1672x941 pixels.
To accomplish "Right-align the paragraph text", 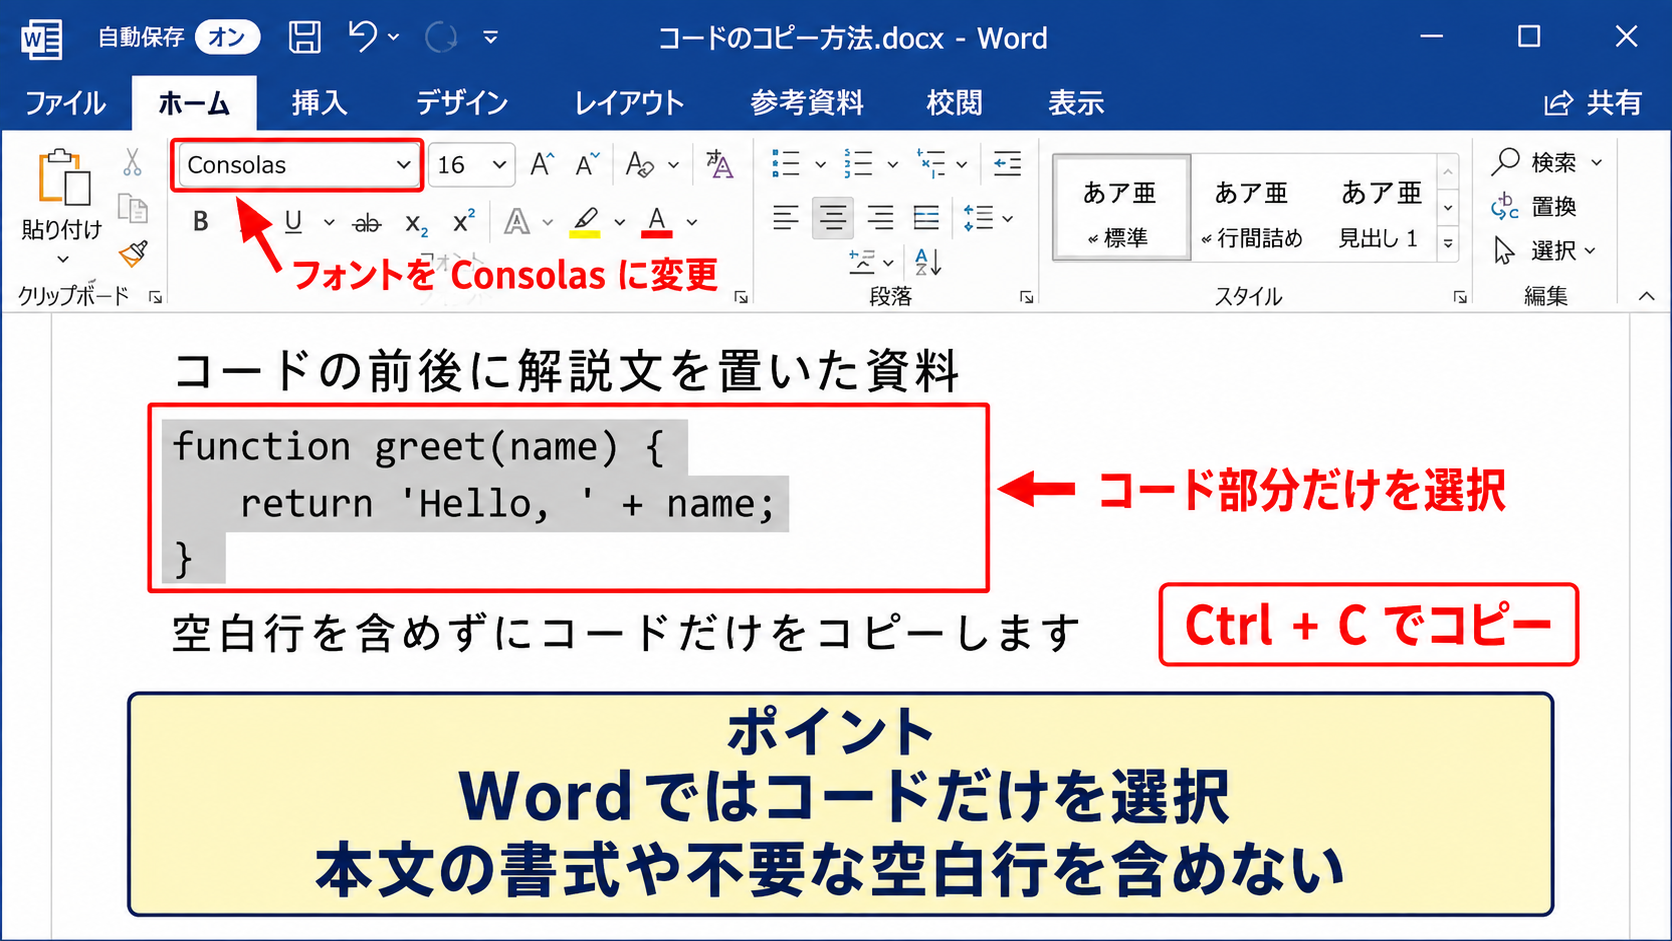I will tap(880, 217).
